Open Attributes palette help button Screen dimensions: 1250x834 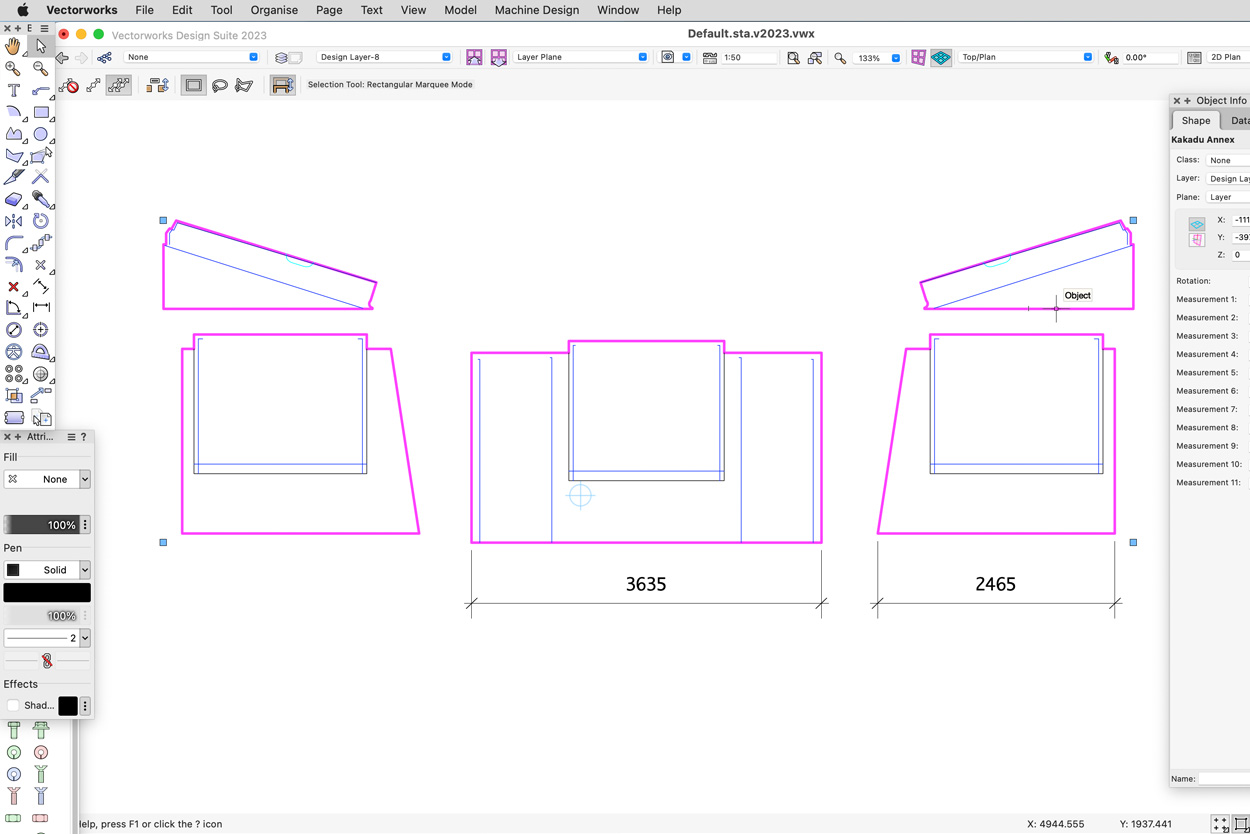click(84, 437)
